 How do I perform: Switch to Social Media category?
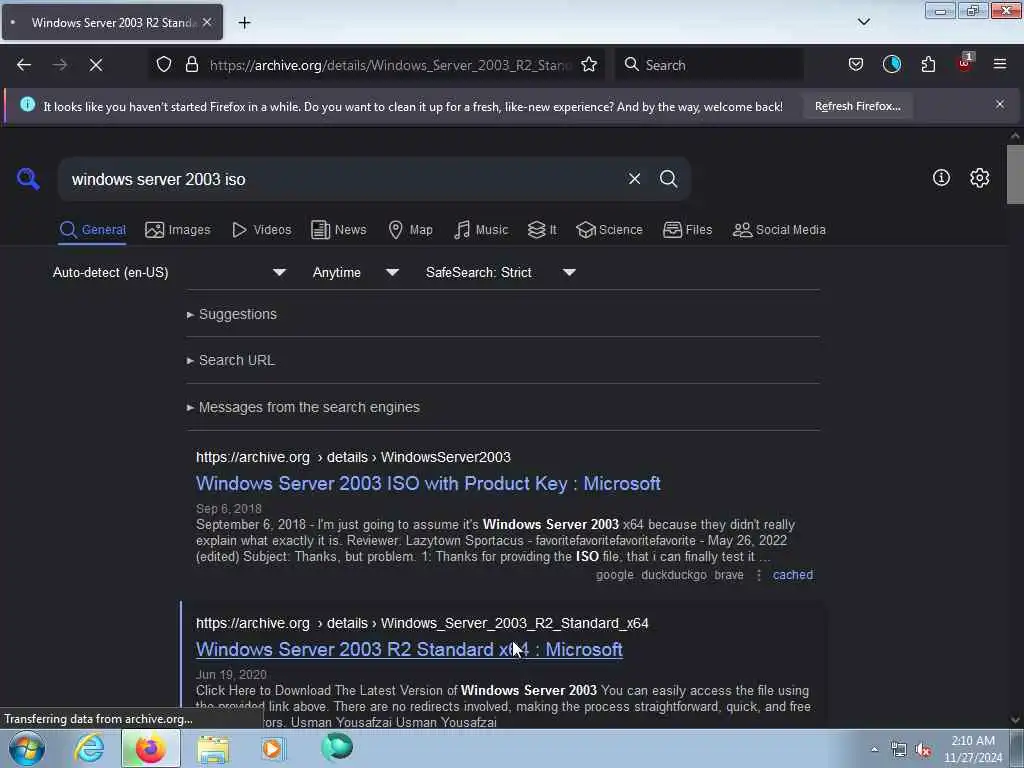(779, 230)
